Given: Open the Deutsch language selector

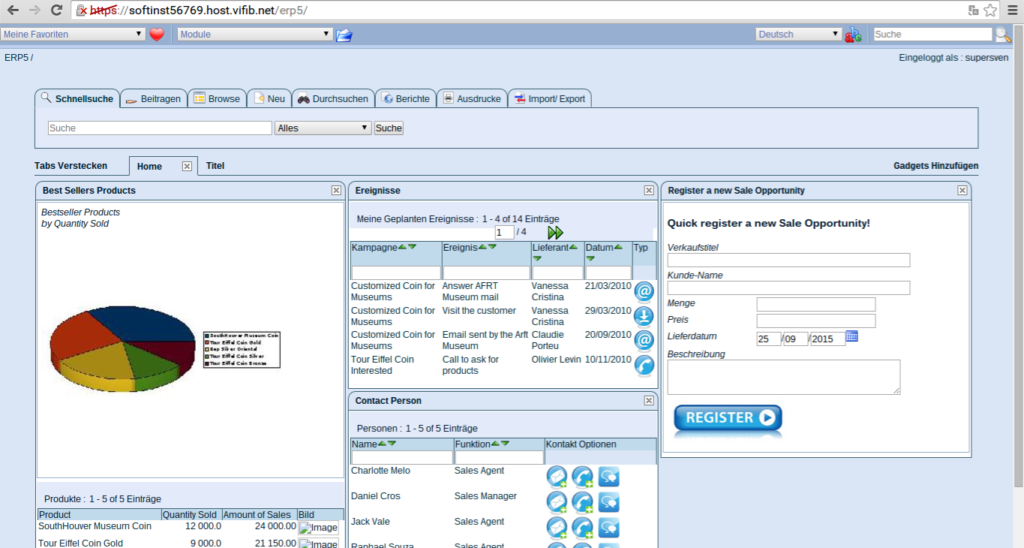Looking at the screenshot, I should pyautogui.click(x=799, y=34).
